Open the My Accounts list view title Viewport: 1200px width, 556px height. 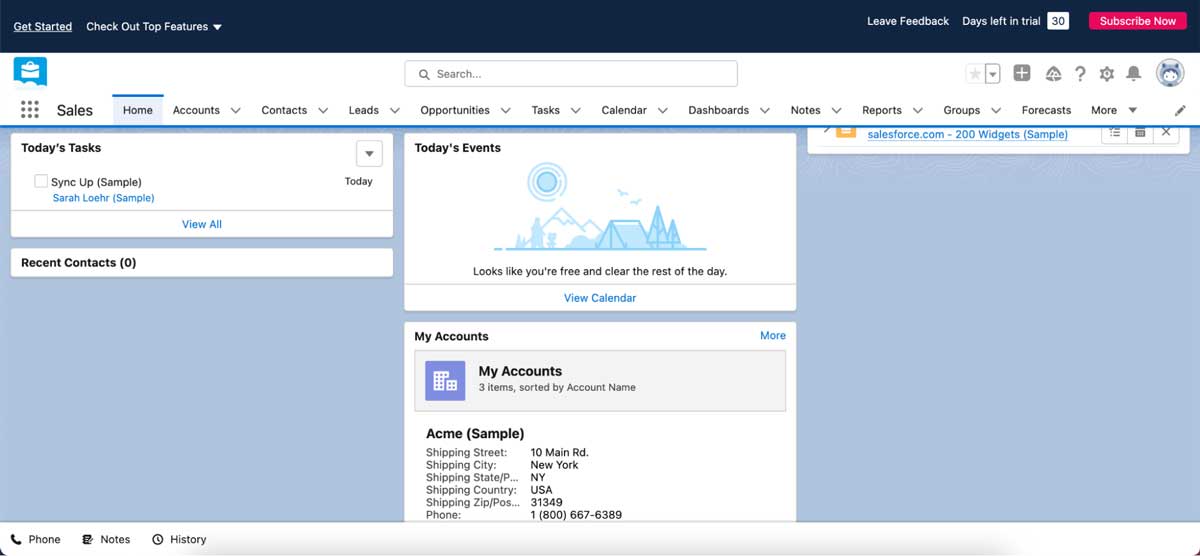pos(520,371)
